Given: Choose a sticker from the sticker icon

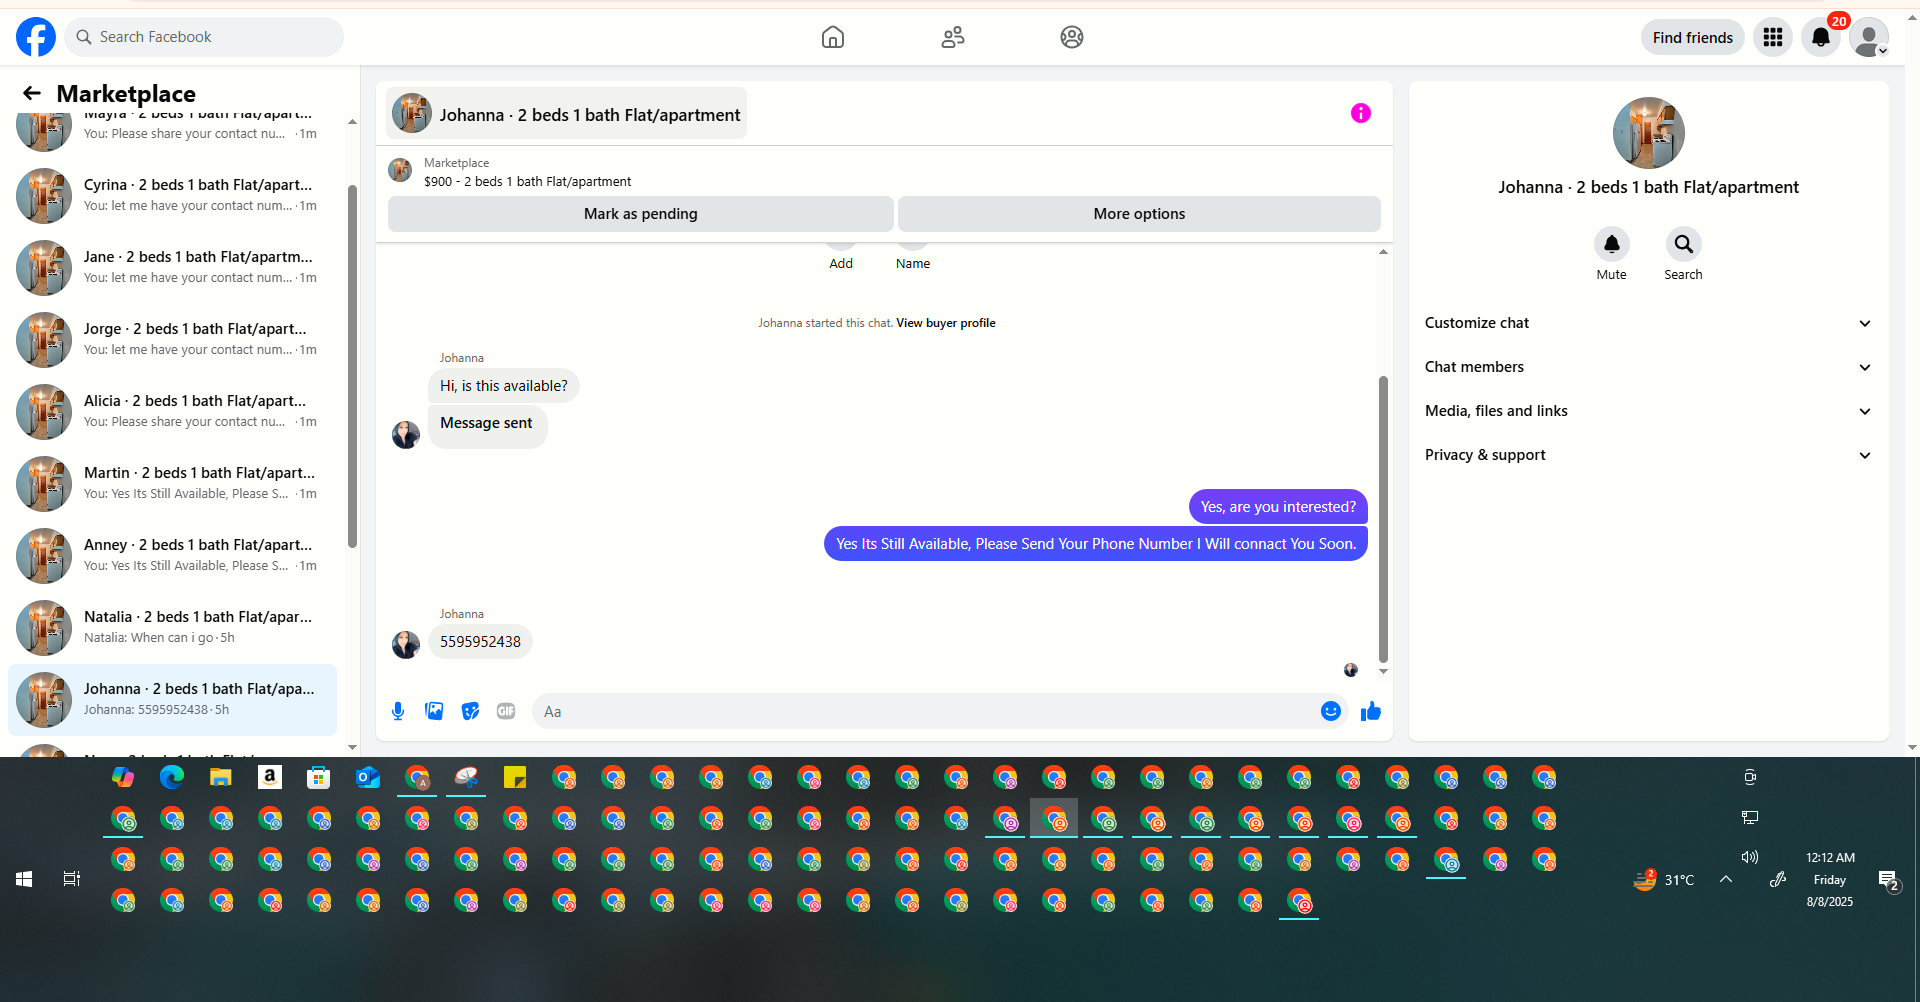Looking at the screenshot, I should click(470, 711).
